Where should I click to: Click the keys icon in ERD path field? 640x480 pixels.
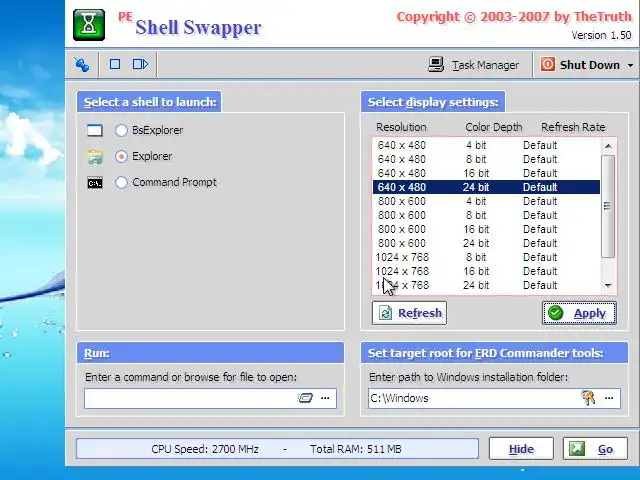pos(588,398)
